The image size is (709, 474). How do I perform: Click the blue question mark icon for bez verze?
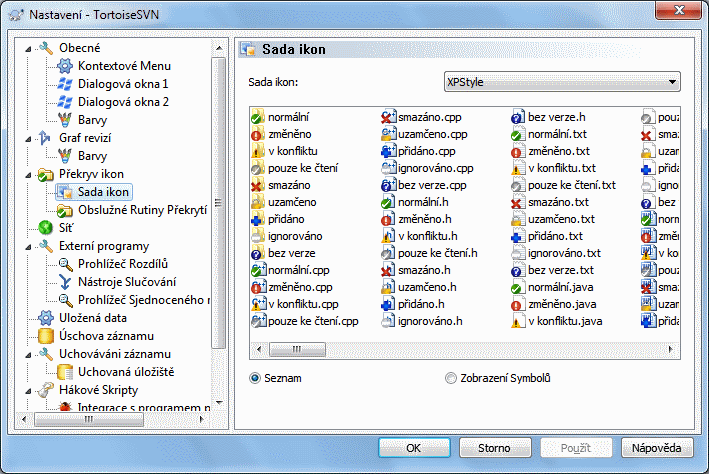click(x=257, y=253)
